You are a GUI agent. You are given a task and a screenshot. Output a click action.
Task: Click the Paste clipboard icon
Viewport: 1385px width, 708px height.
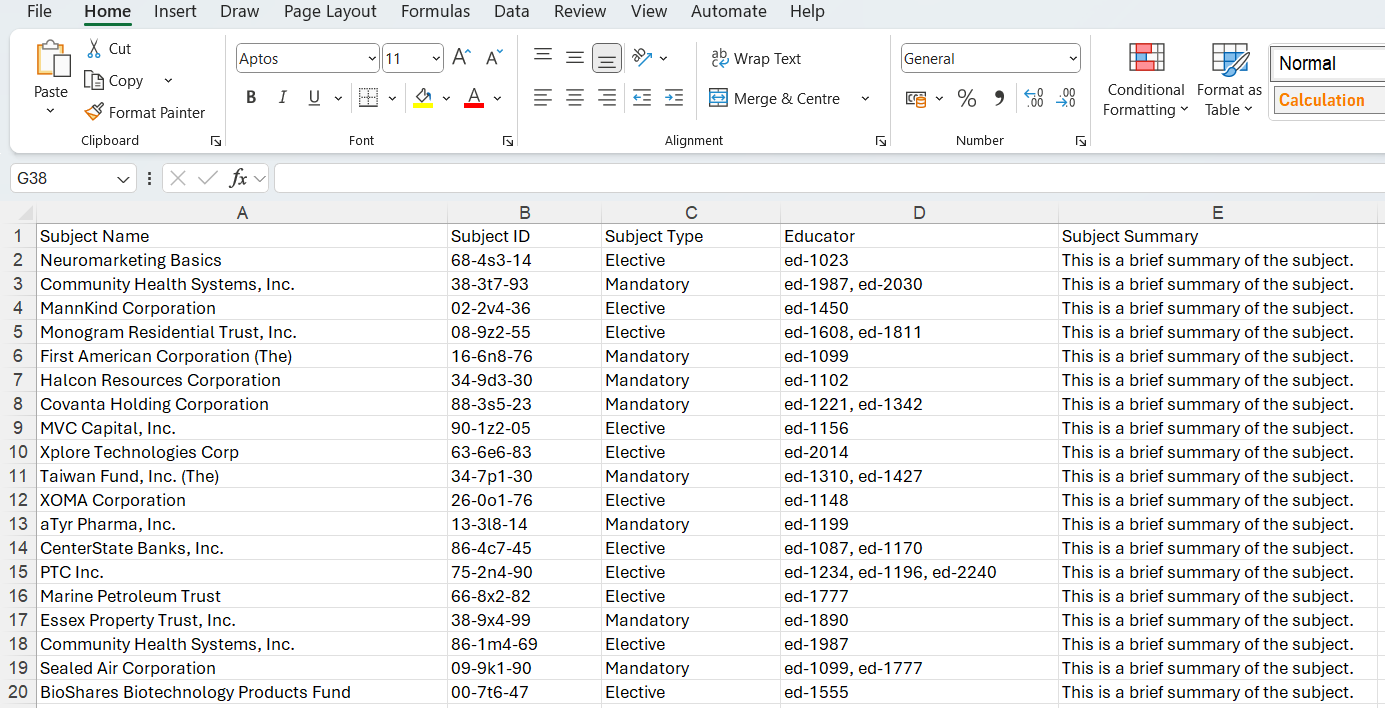(52, 59)
